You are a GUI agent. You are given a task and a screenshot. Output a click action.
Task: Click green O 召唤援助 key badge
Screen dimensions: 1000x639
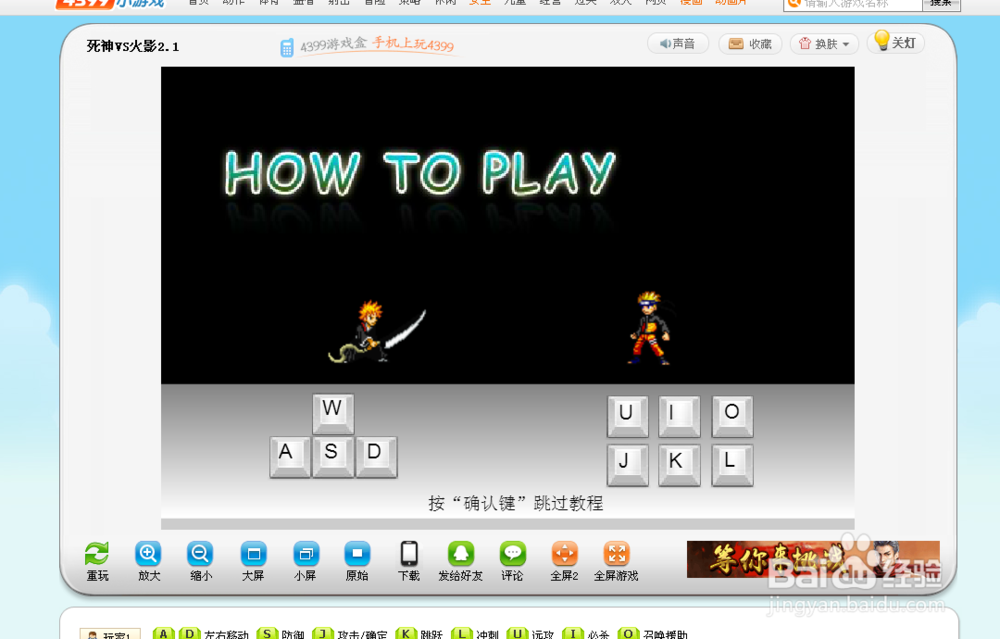pos(628,634)
